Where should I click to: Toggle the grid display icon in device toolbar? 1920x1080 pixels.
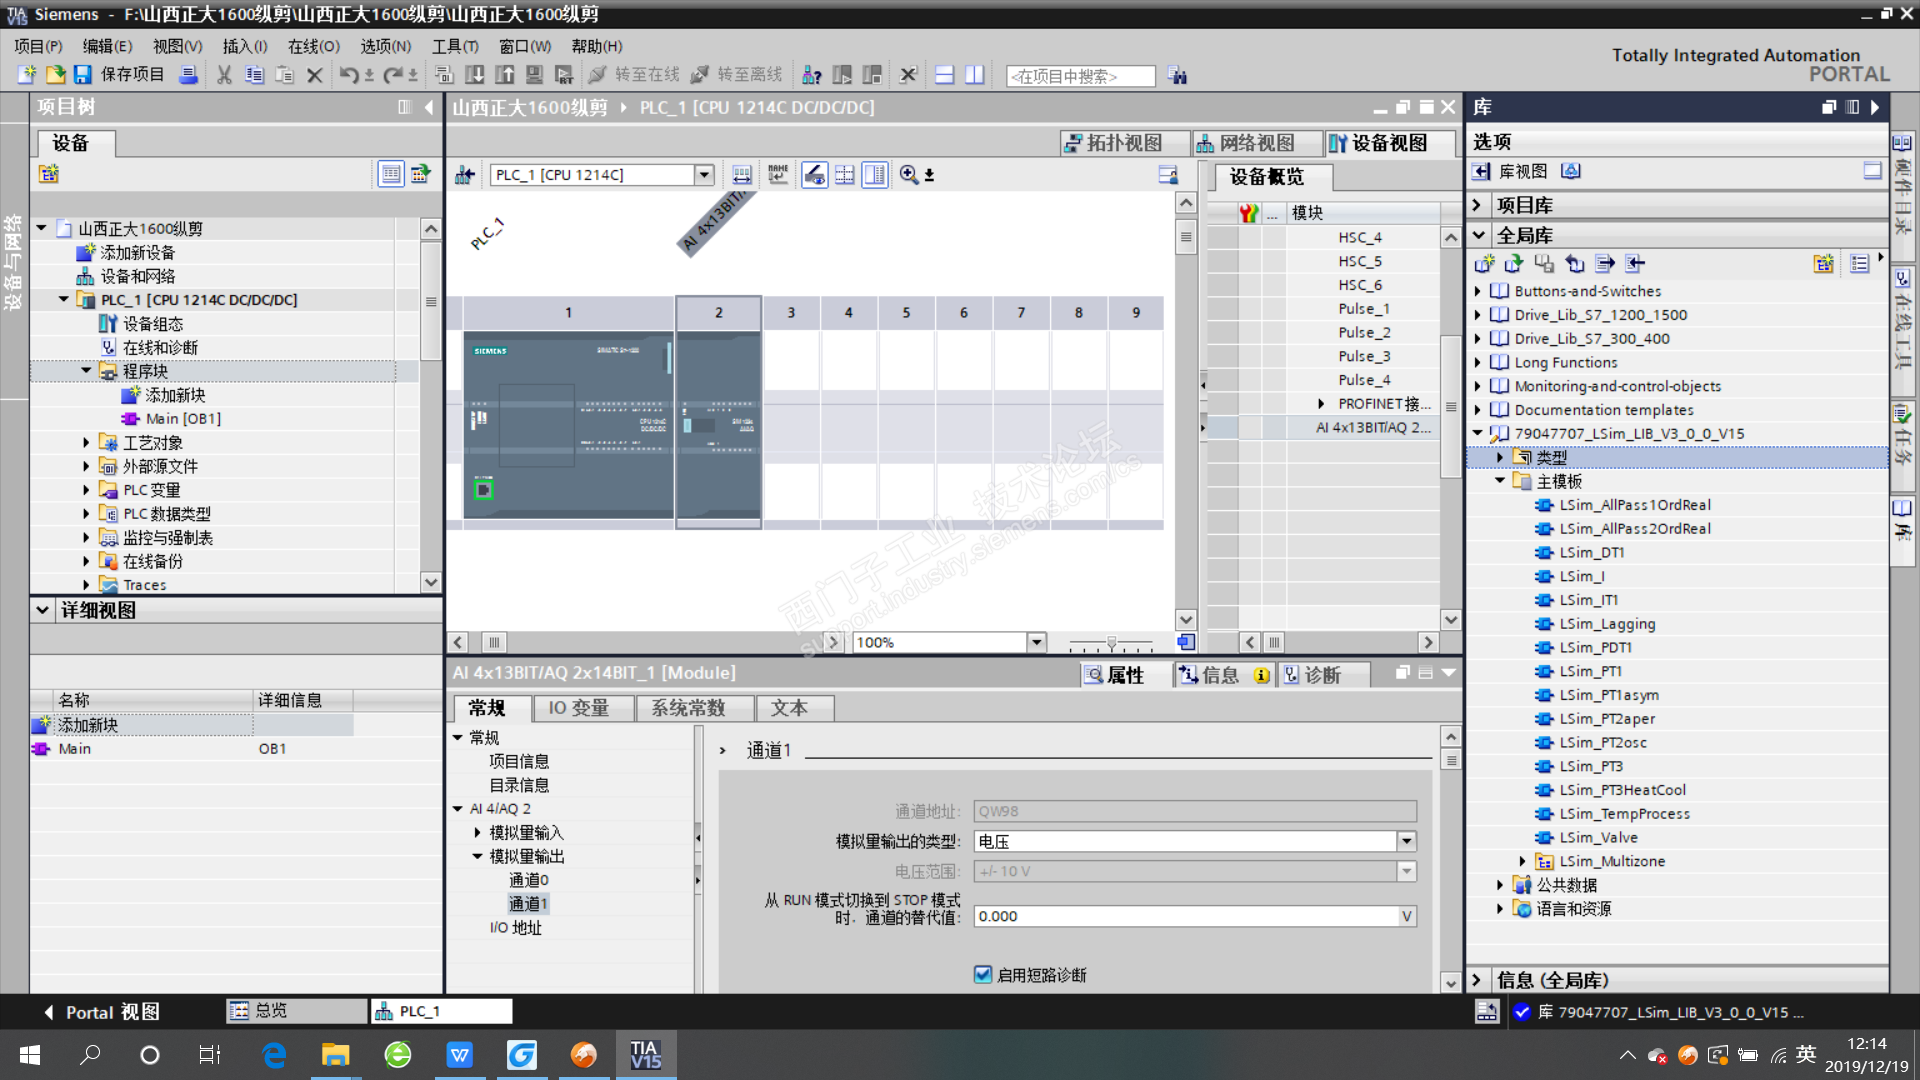click(x=845, y=175)
